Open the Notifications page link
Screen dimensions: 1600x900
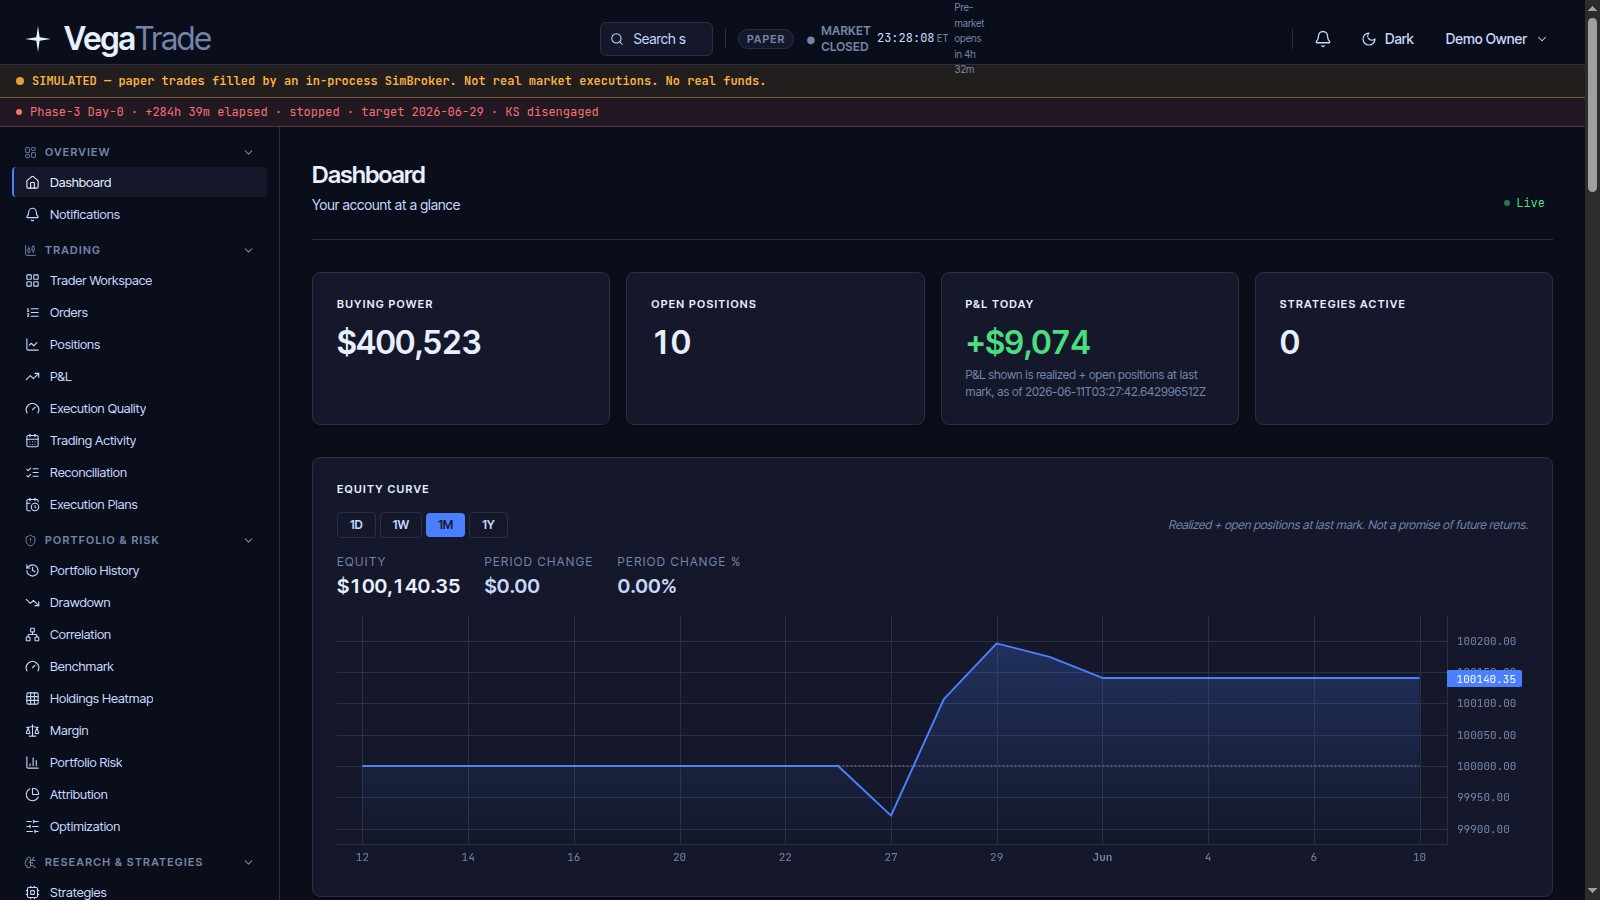pyautogui.click(x=140, y=215)
